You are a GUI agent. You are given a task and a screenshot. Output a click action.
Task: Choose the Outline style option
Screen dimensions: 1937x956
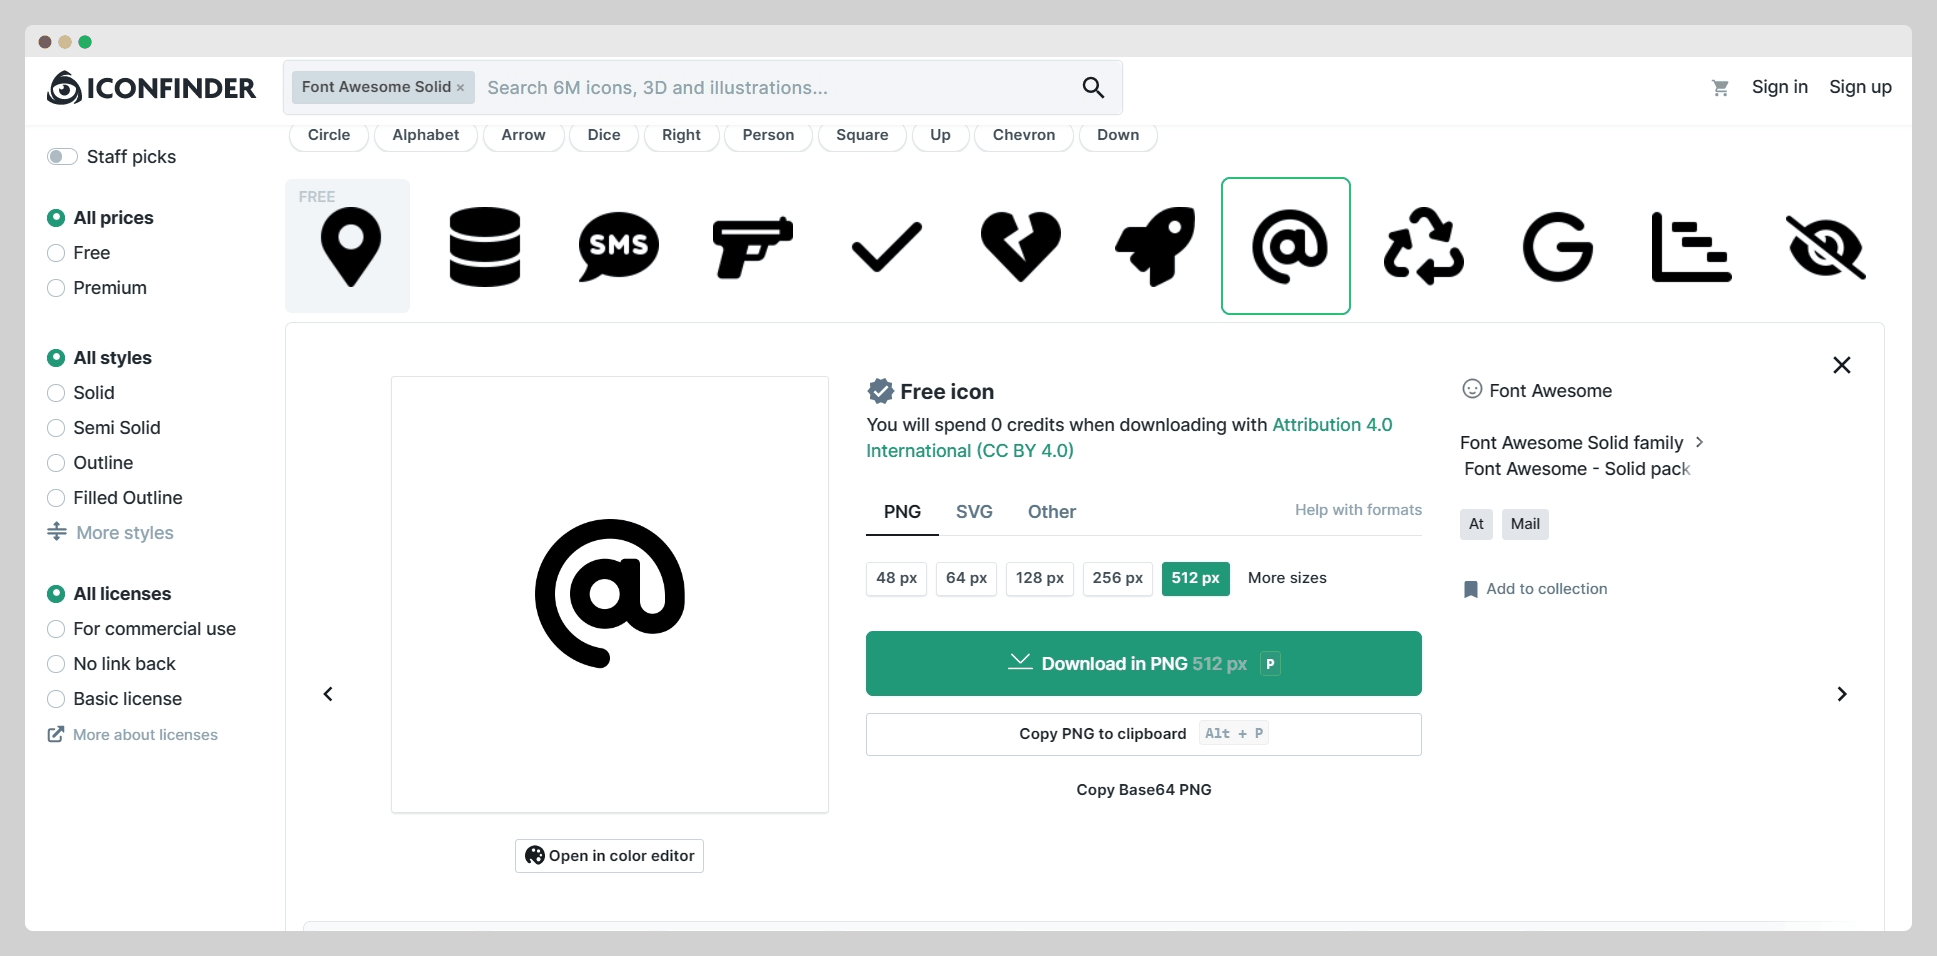coord(57,463)
